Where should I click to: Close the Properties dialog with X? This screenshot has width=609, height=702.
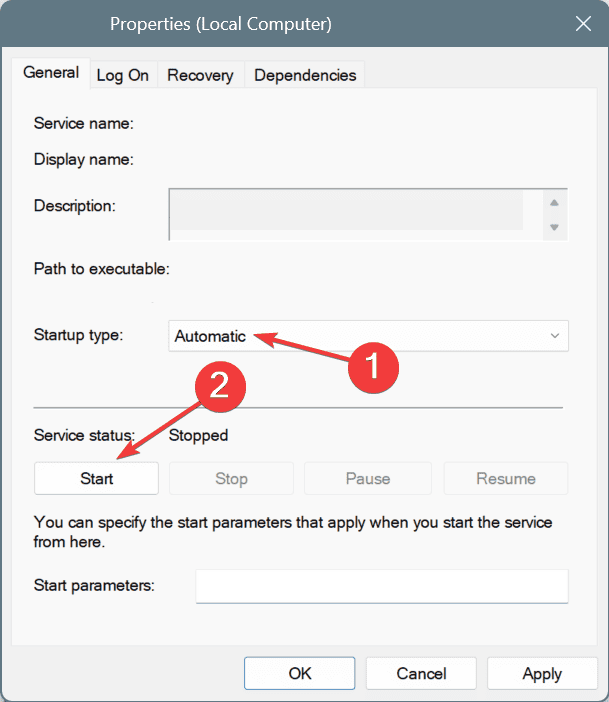coord(583,24)
